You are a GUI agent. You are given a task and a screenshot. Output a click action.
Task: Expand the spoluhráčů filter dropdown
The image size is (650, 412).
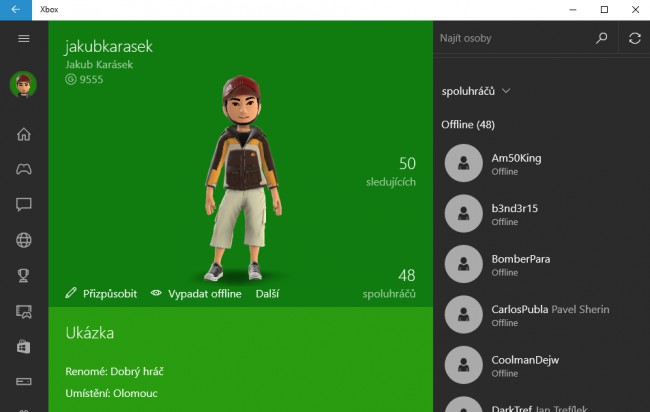click(x=475, y=91)
